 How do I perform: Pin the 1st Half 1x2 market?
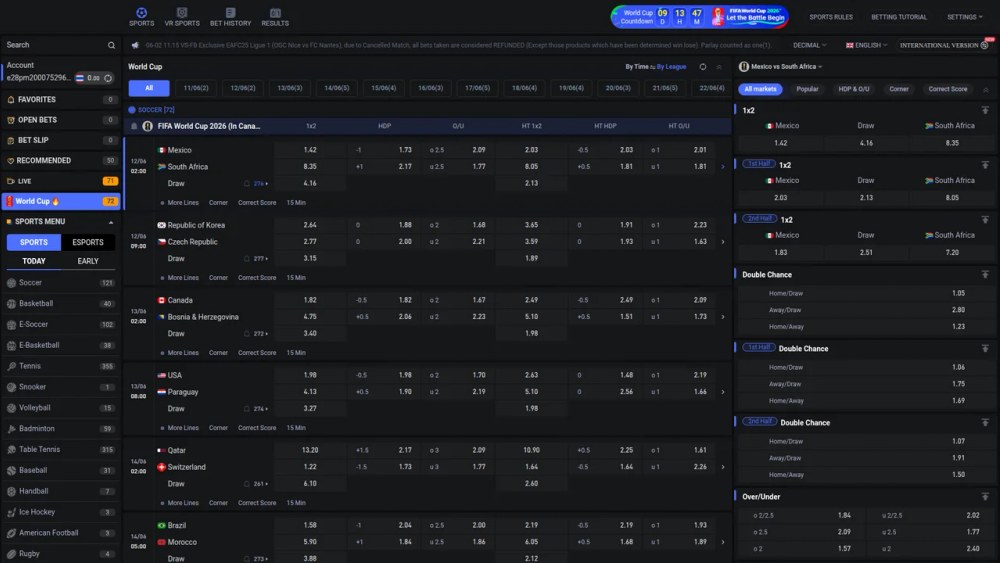[985, 165]
